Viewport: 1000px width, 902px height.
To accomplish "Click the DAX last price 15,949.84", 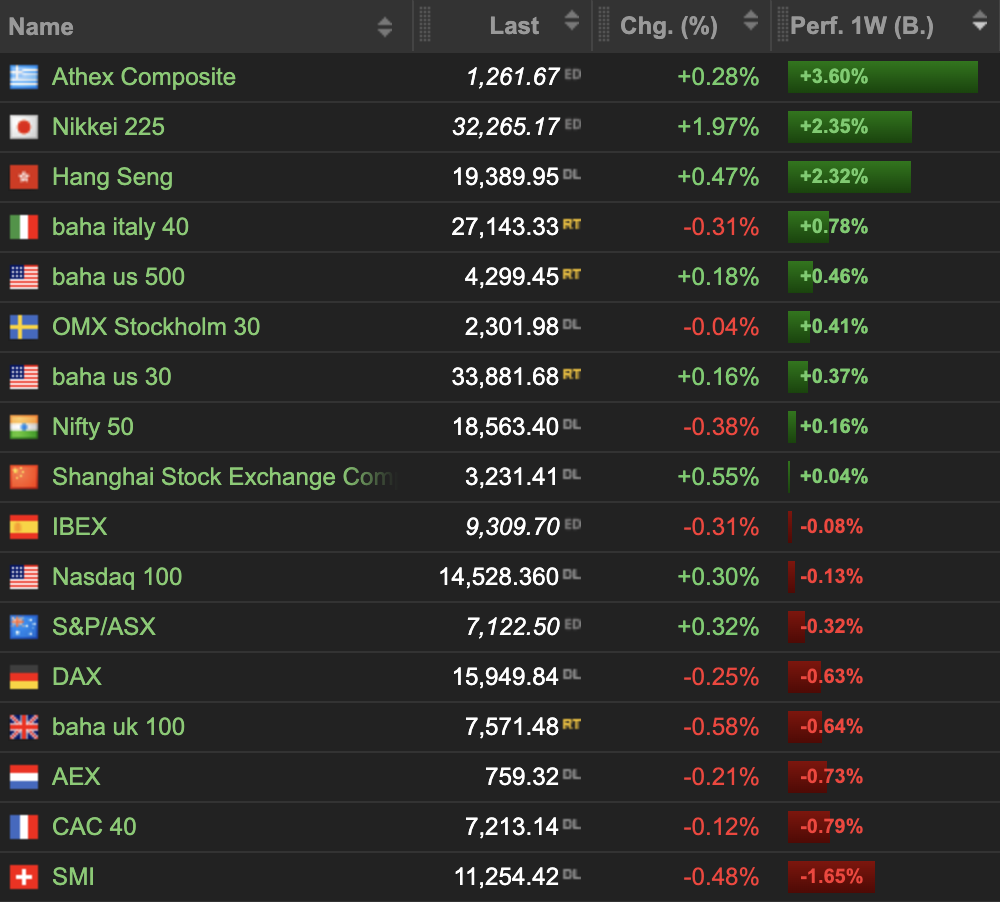I will 506,677.
